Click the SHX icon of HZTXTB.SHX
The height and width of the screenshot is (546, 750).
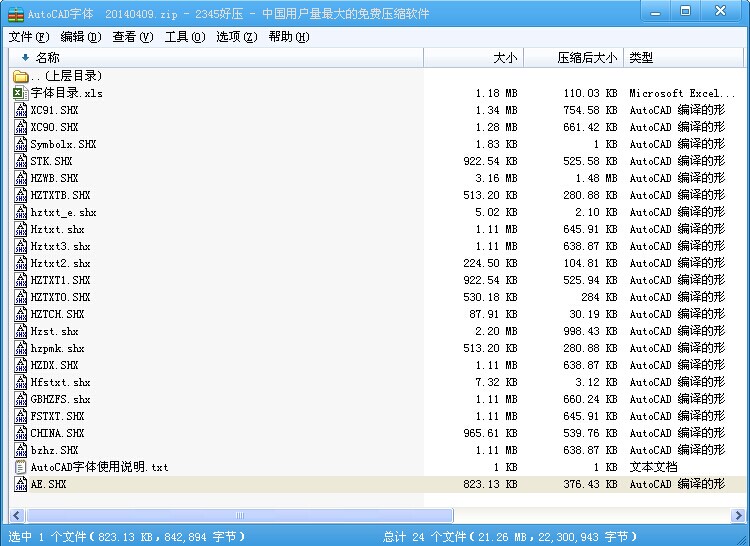click(21, 195)
